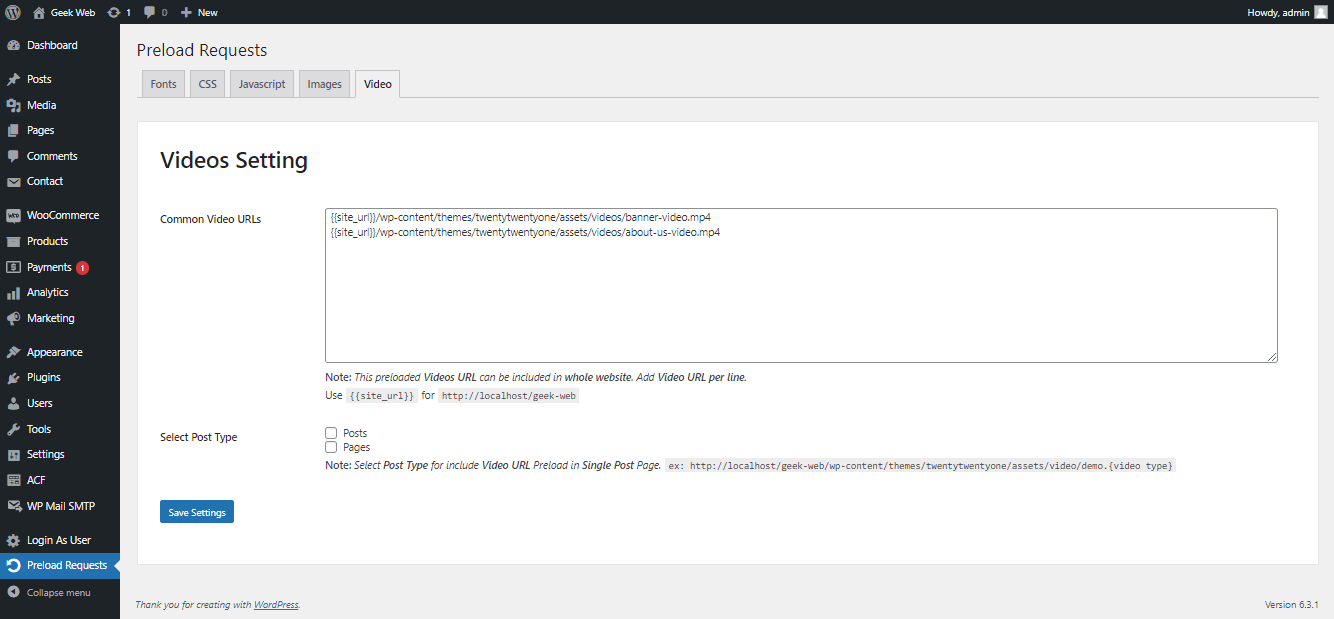Screen dimensions: 1334x619
Task: Click the ACF icon in sidebar
Action: 13,480
